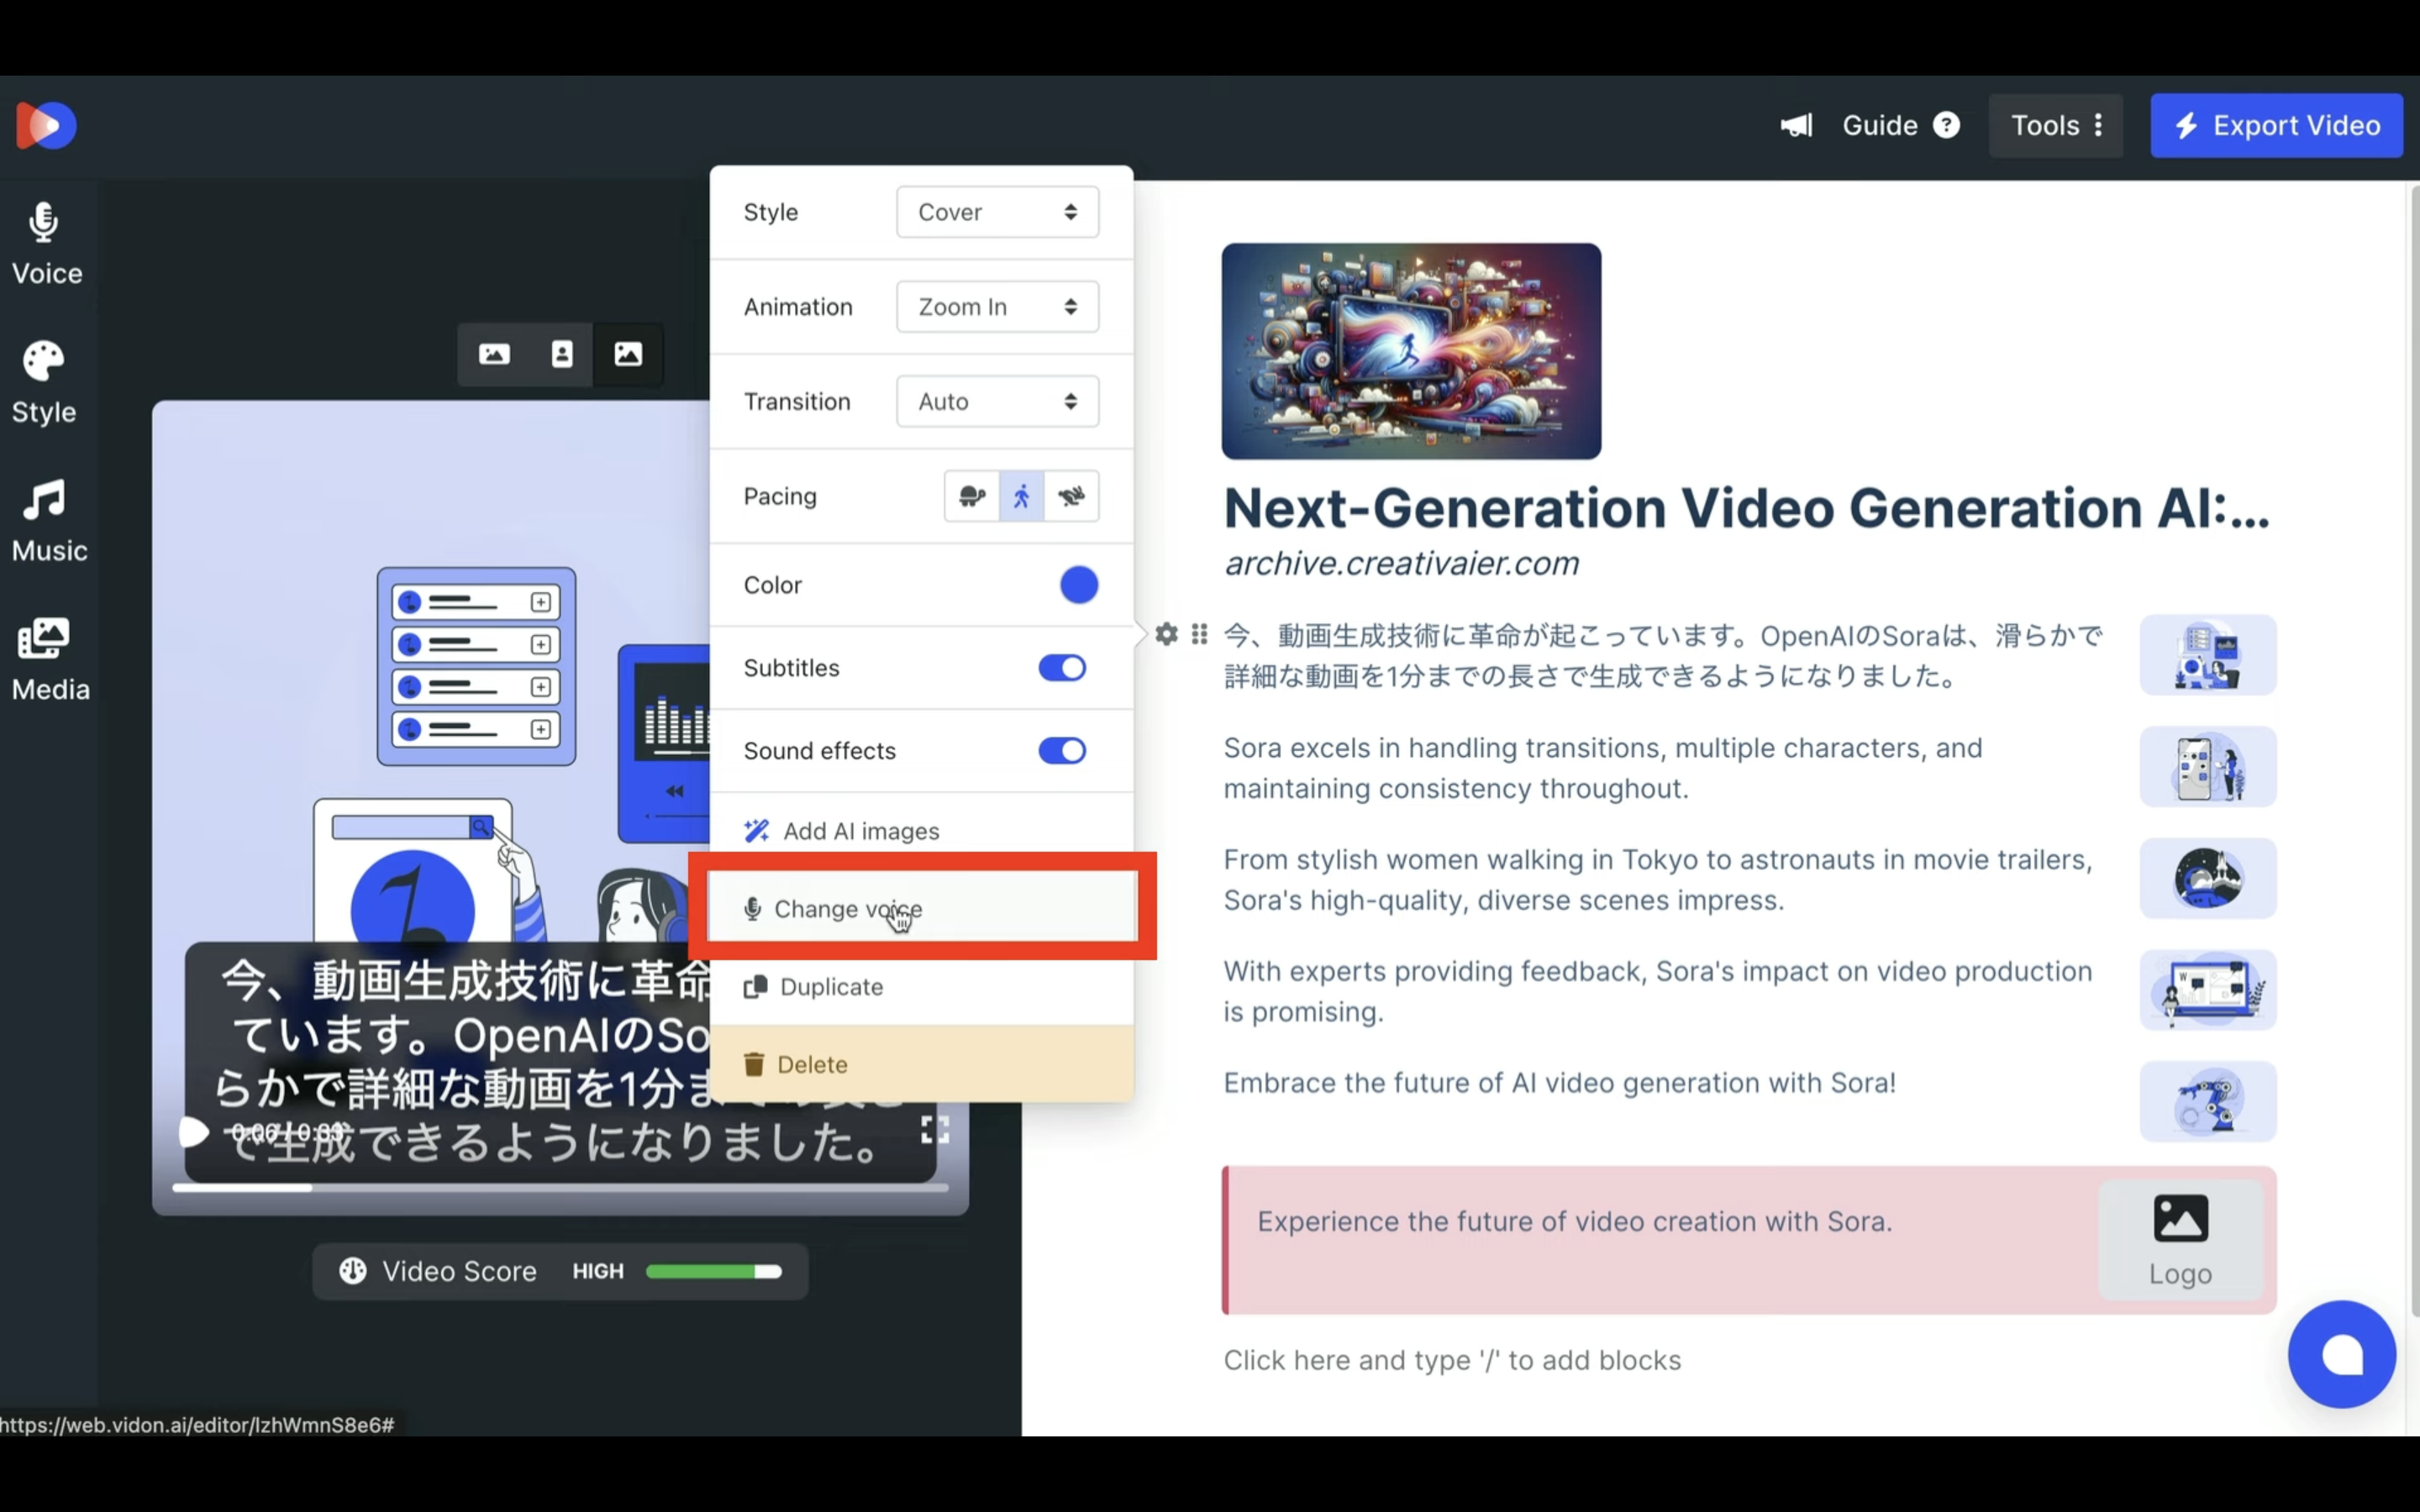The image size is (2420, 1512).
Task: Open the Animation dropdown showing Zoom In
Action: pos(997,307)
